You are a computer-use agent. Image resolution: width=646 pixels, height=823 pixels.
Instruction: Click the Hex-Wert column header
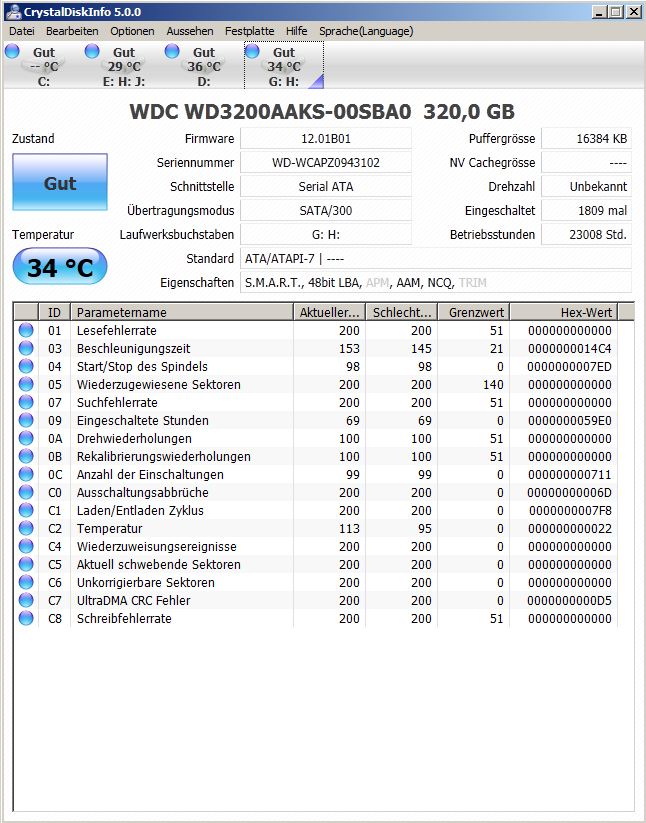564,312
